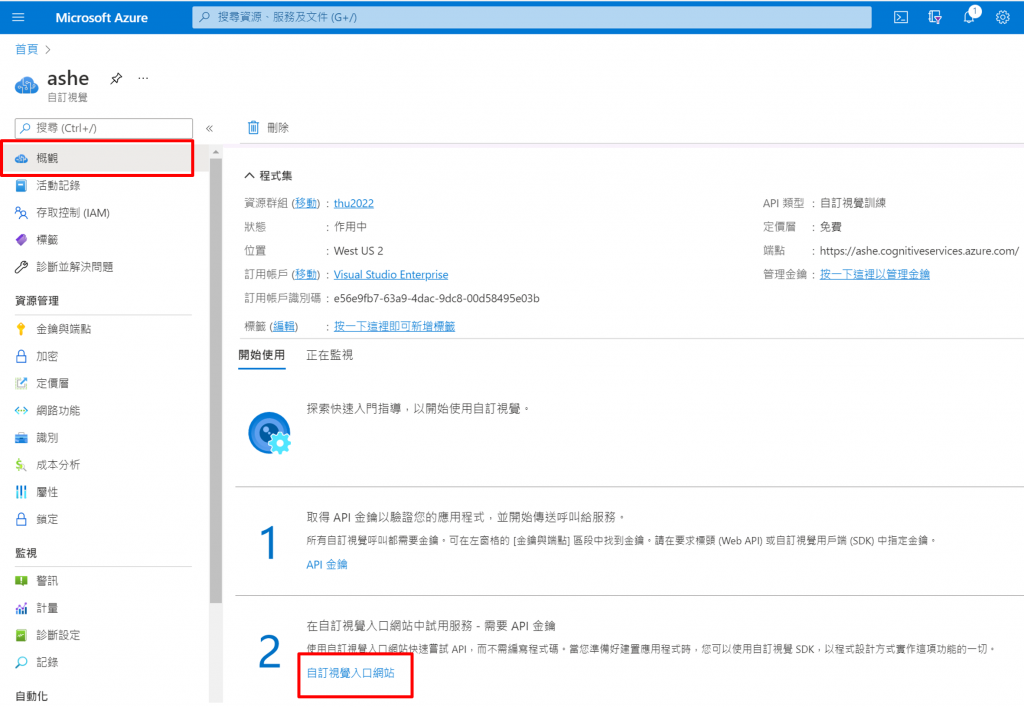Click the West US 2 location value
The image size is (1024, 707).
coord(359,251)
